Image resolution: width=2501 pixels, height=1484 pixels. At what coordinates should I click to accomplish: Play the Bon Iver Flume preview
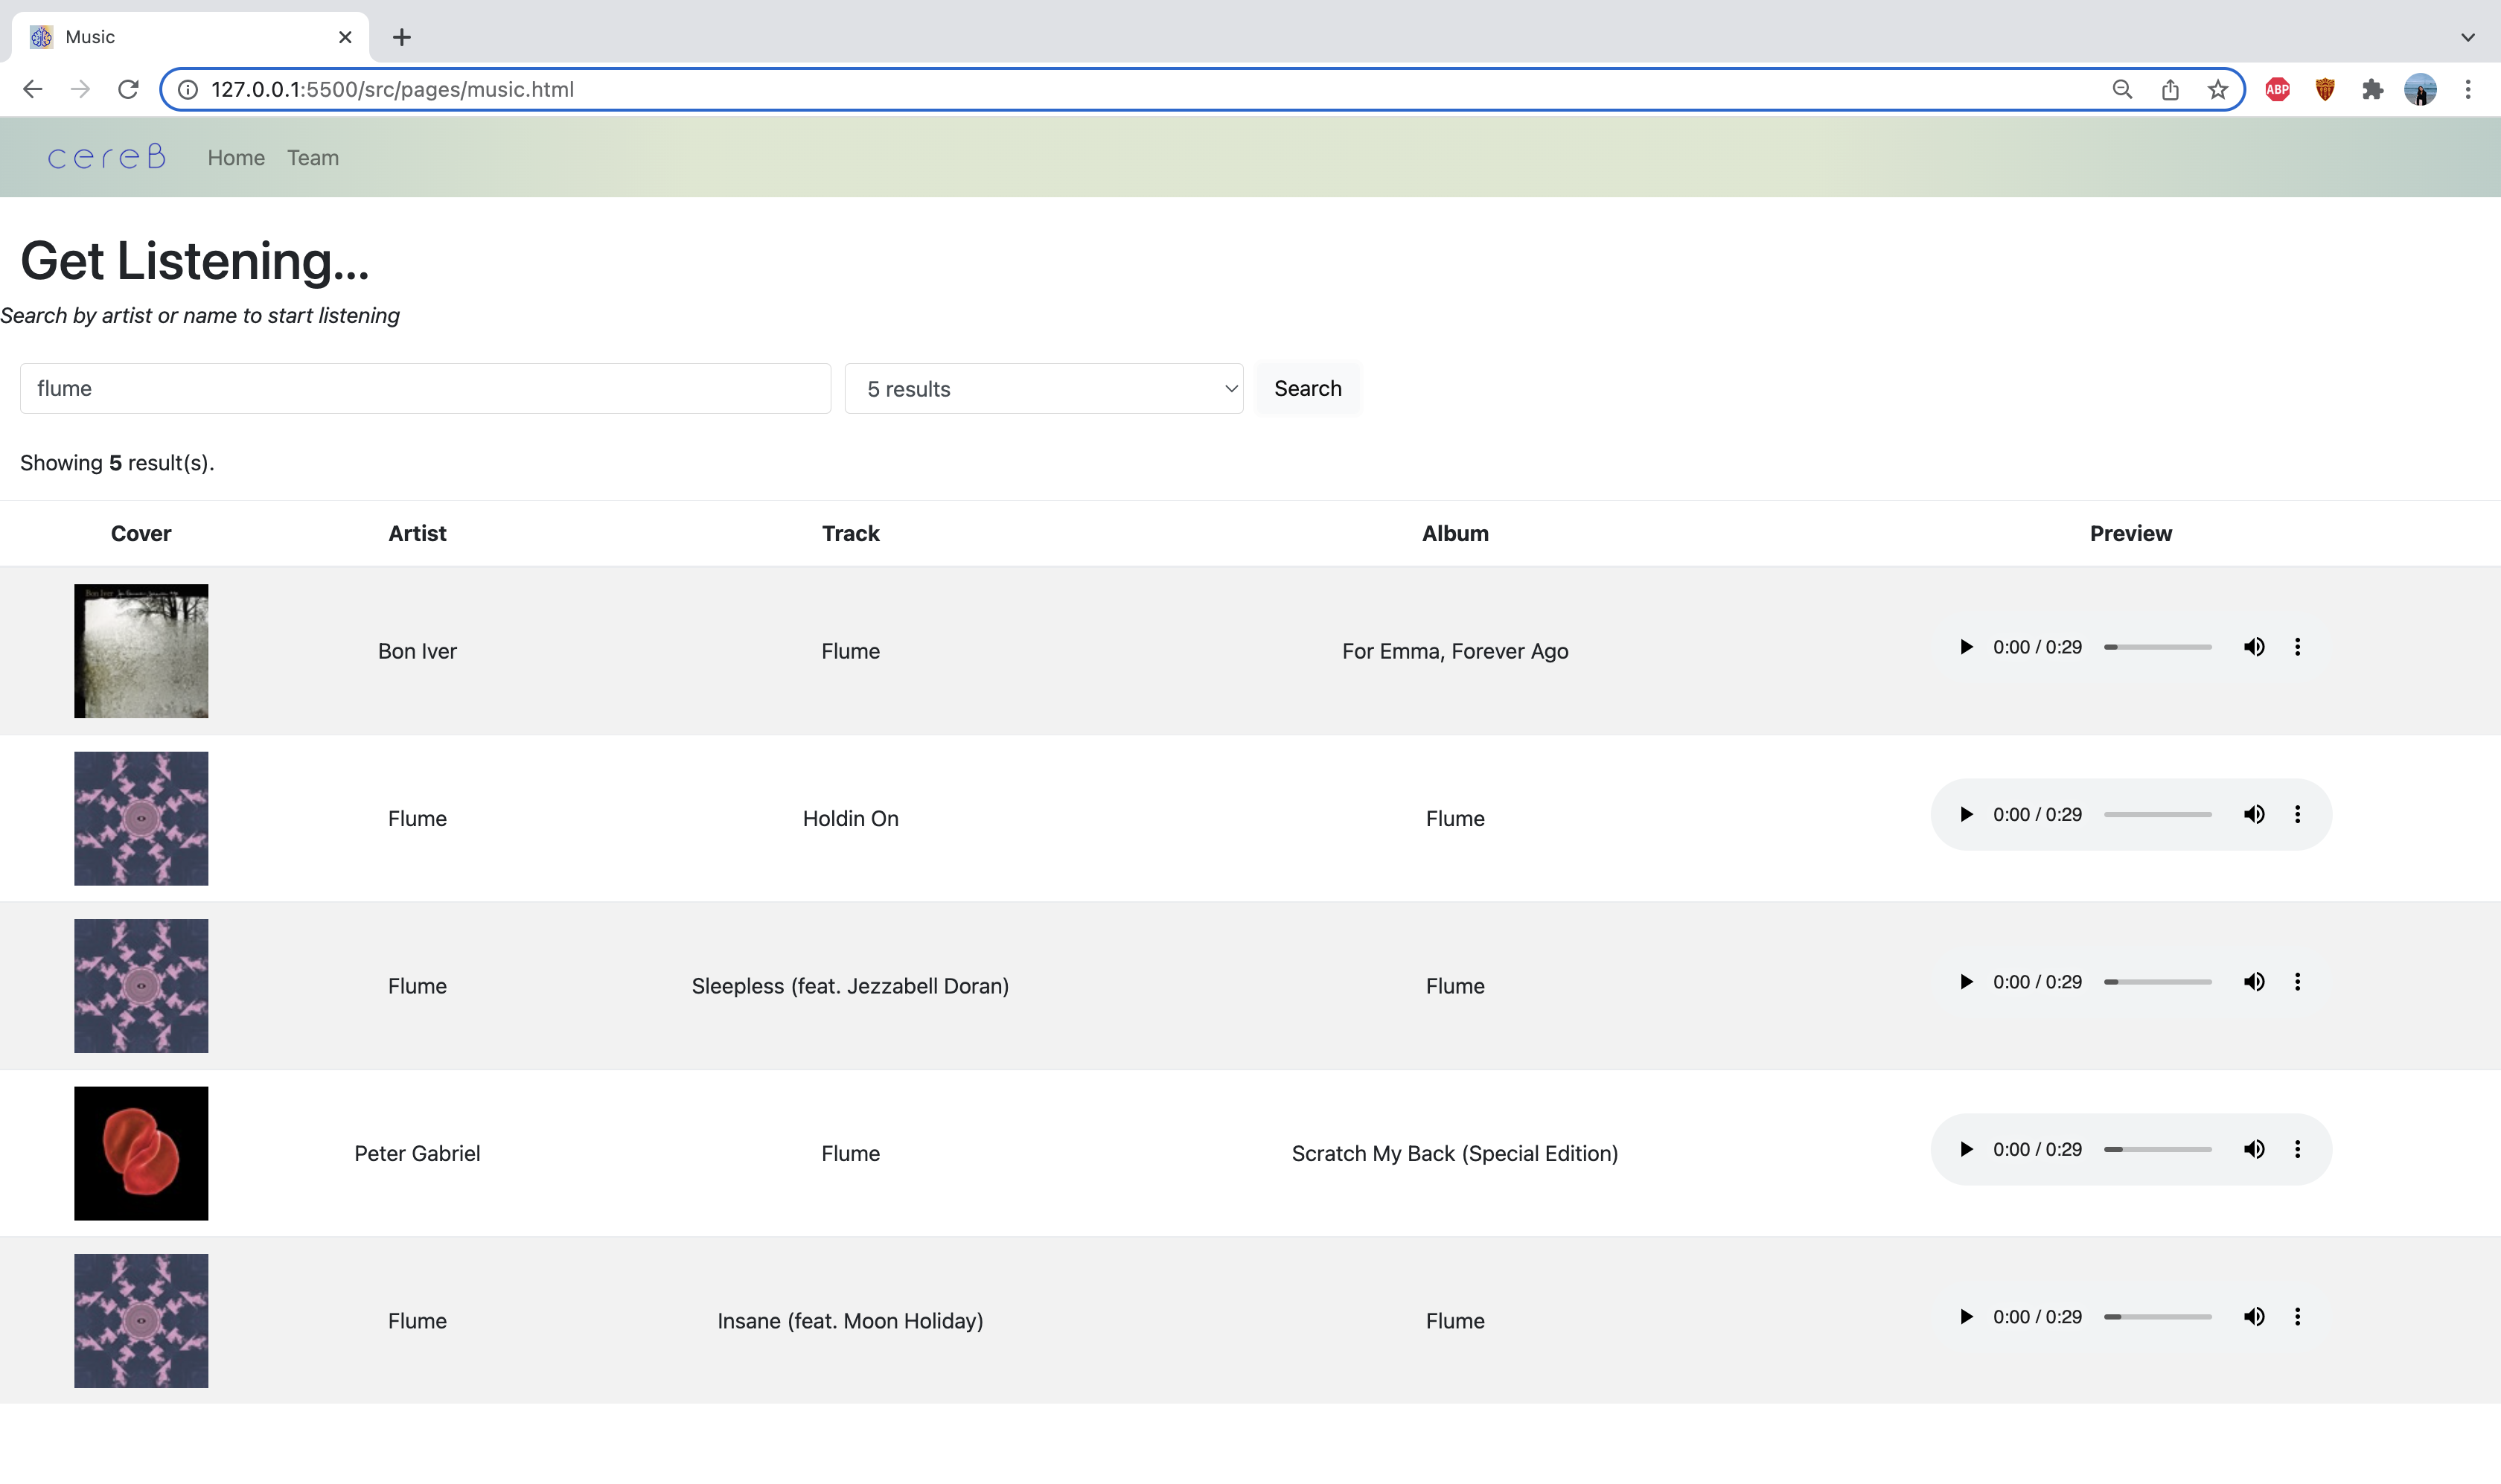(1965, 647)
